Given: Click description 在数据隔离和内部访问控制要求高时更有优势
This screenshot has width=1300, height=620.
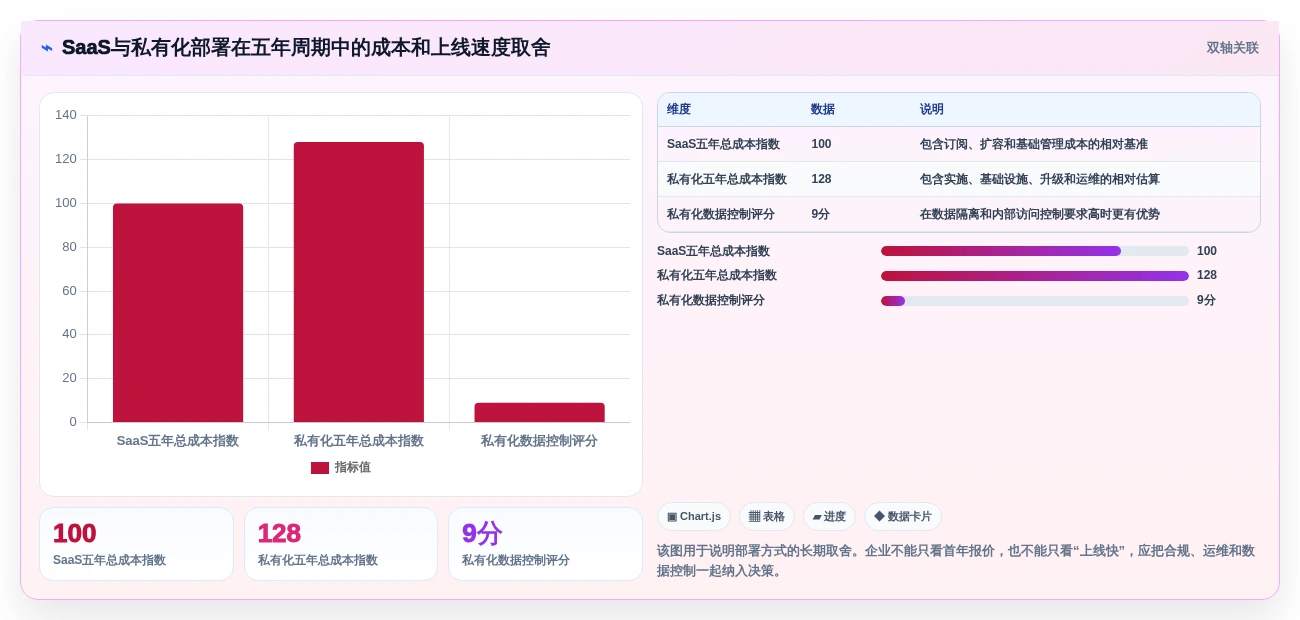Looking at the screenshot, I should click(x=1040, y=214).
